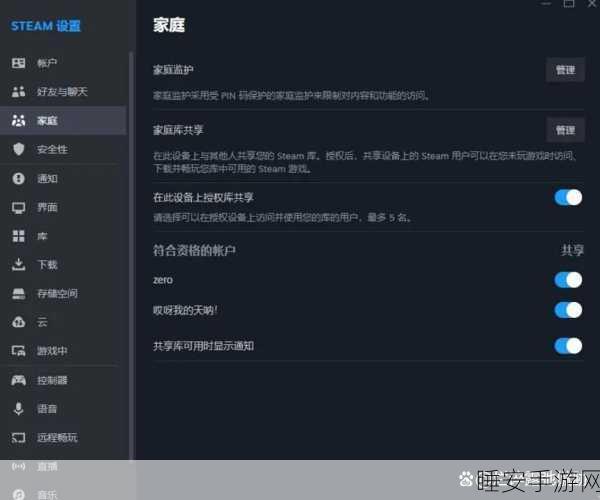Open 控制器 label in sidebar
This screenshot has height=500, width=600.
coord(52,380)
